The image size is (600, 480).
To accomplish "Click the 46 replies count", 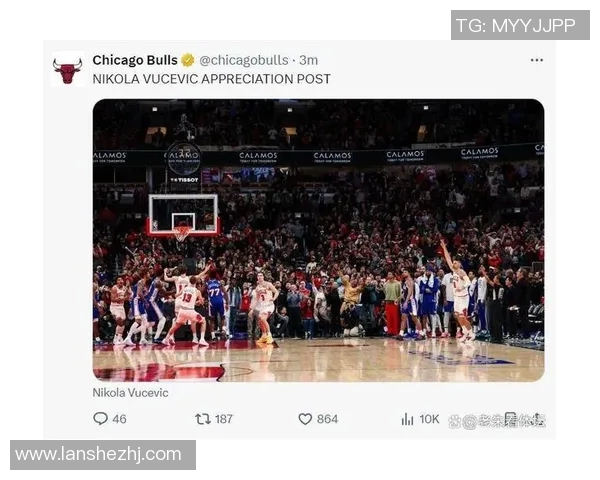I will tap(119, 419).
